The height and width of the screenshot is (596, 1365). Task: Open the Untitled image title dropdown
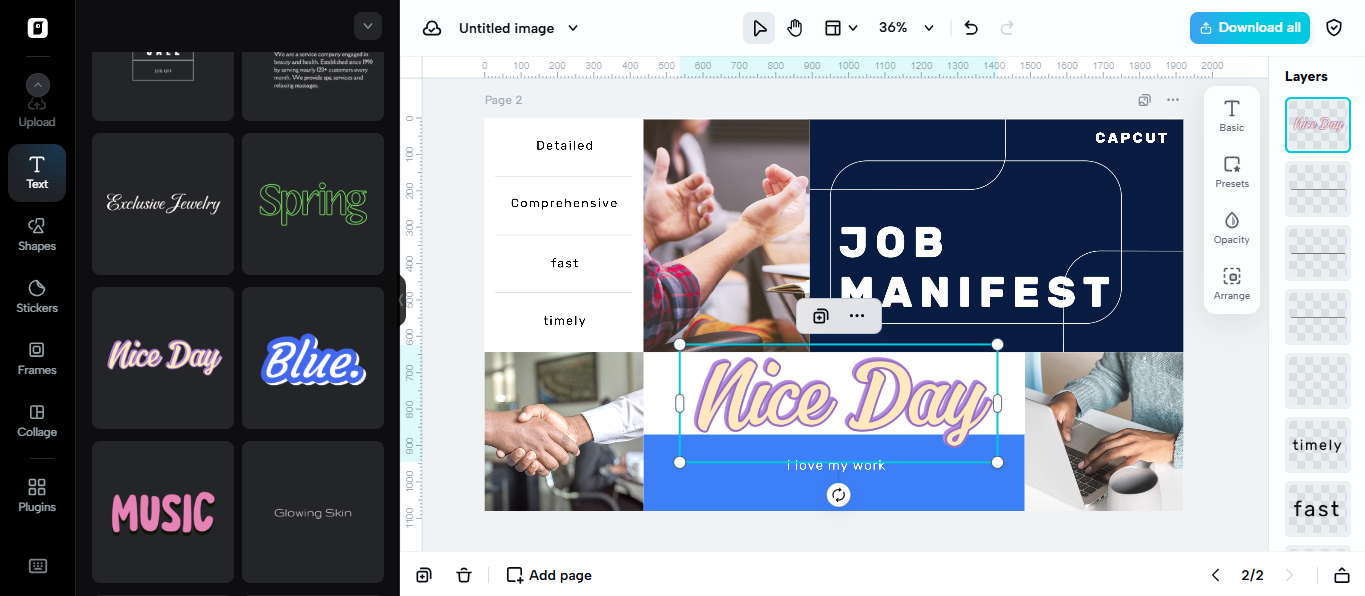[x=518, y=28]
